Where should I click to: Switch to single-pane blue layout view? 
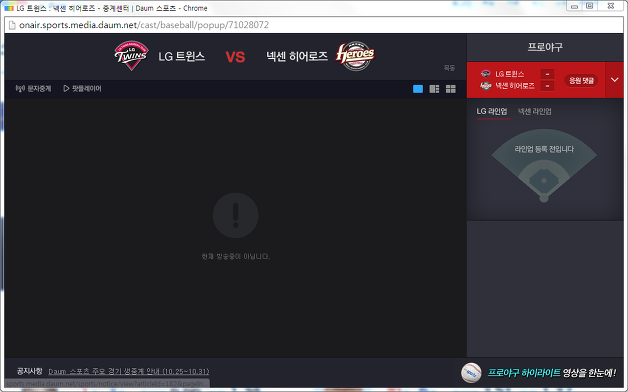418,89
